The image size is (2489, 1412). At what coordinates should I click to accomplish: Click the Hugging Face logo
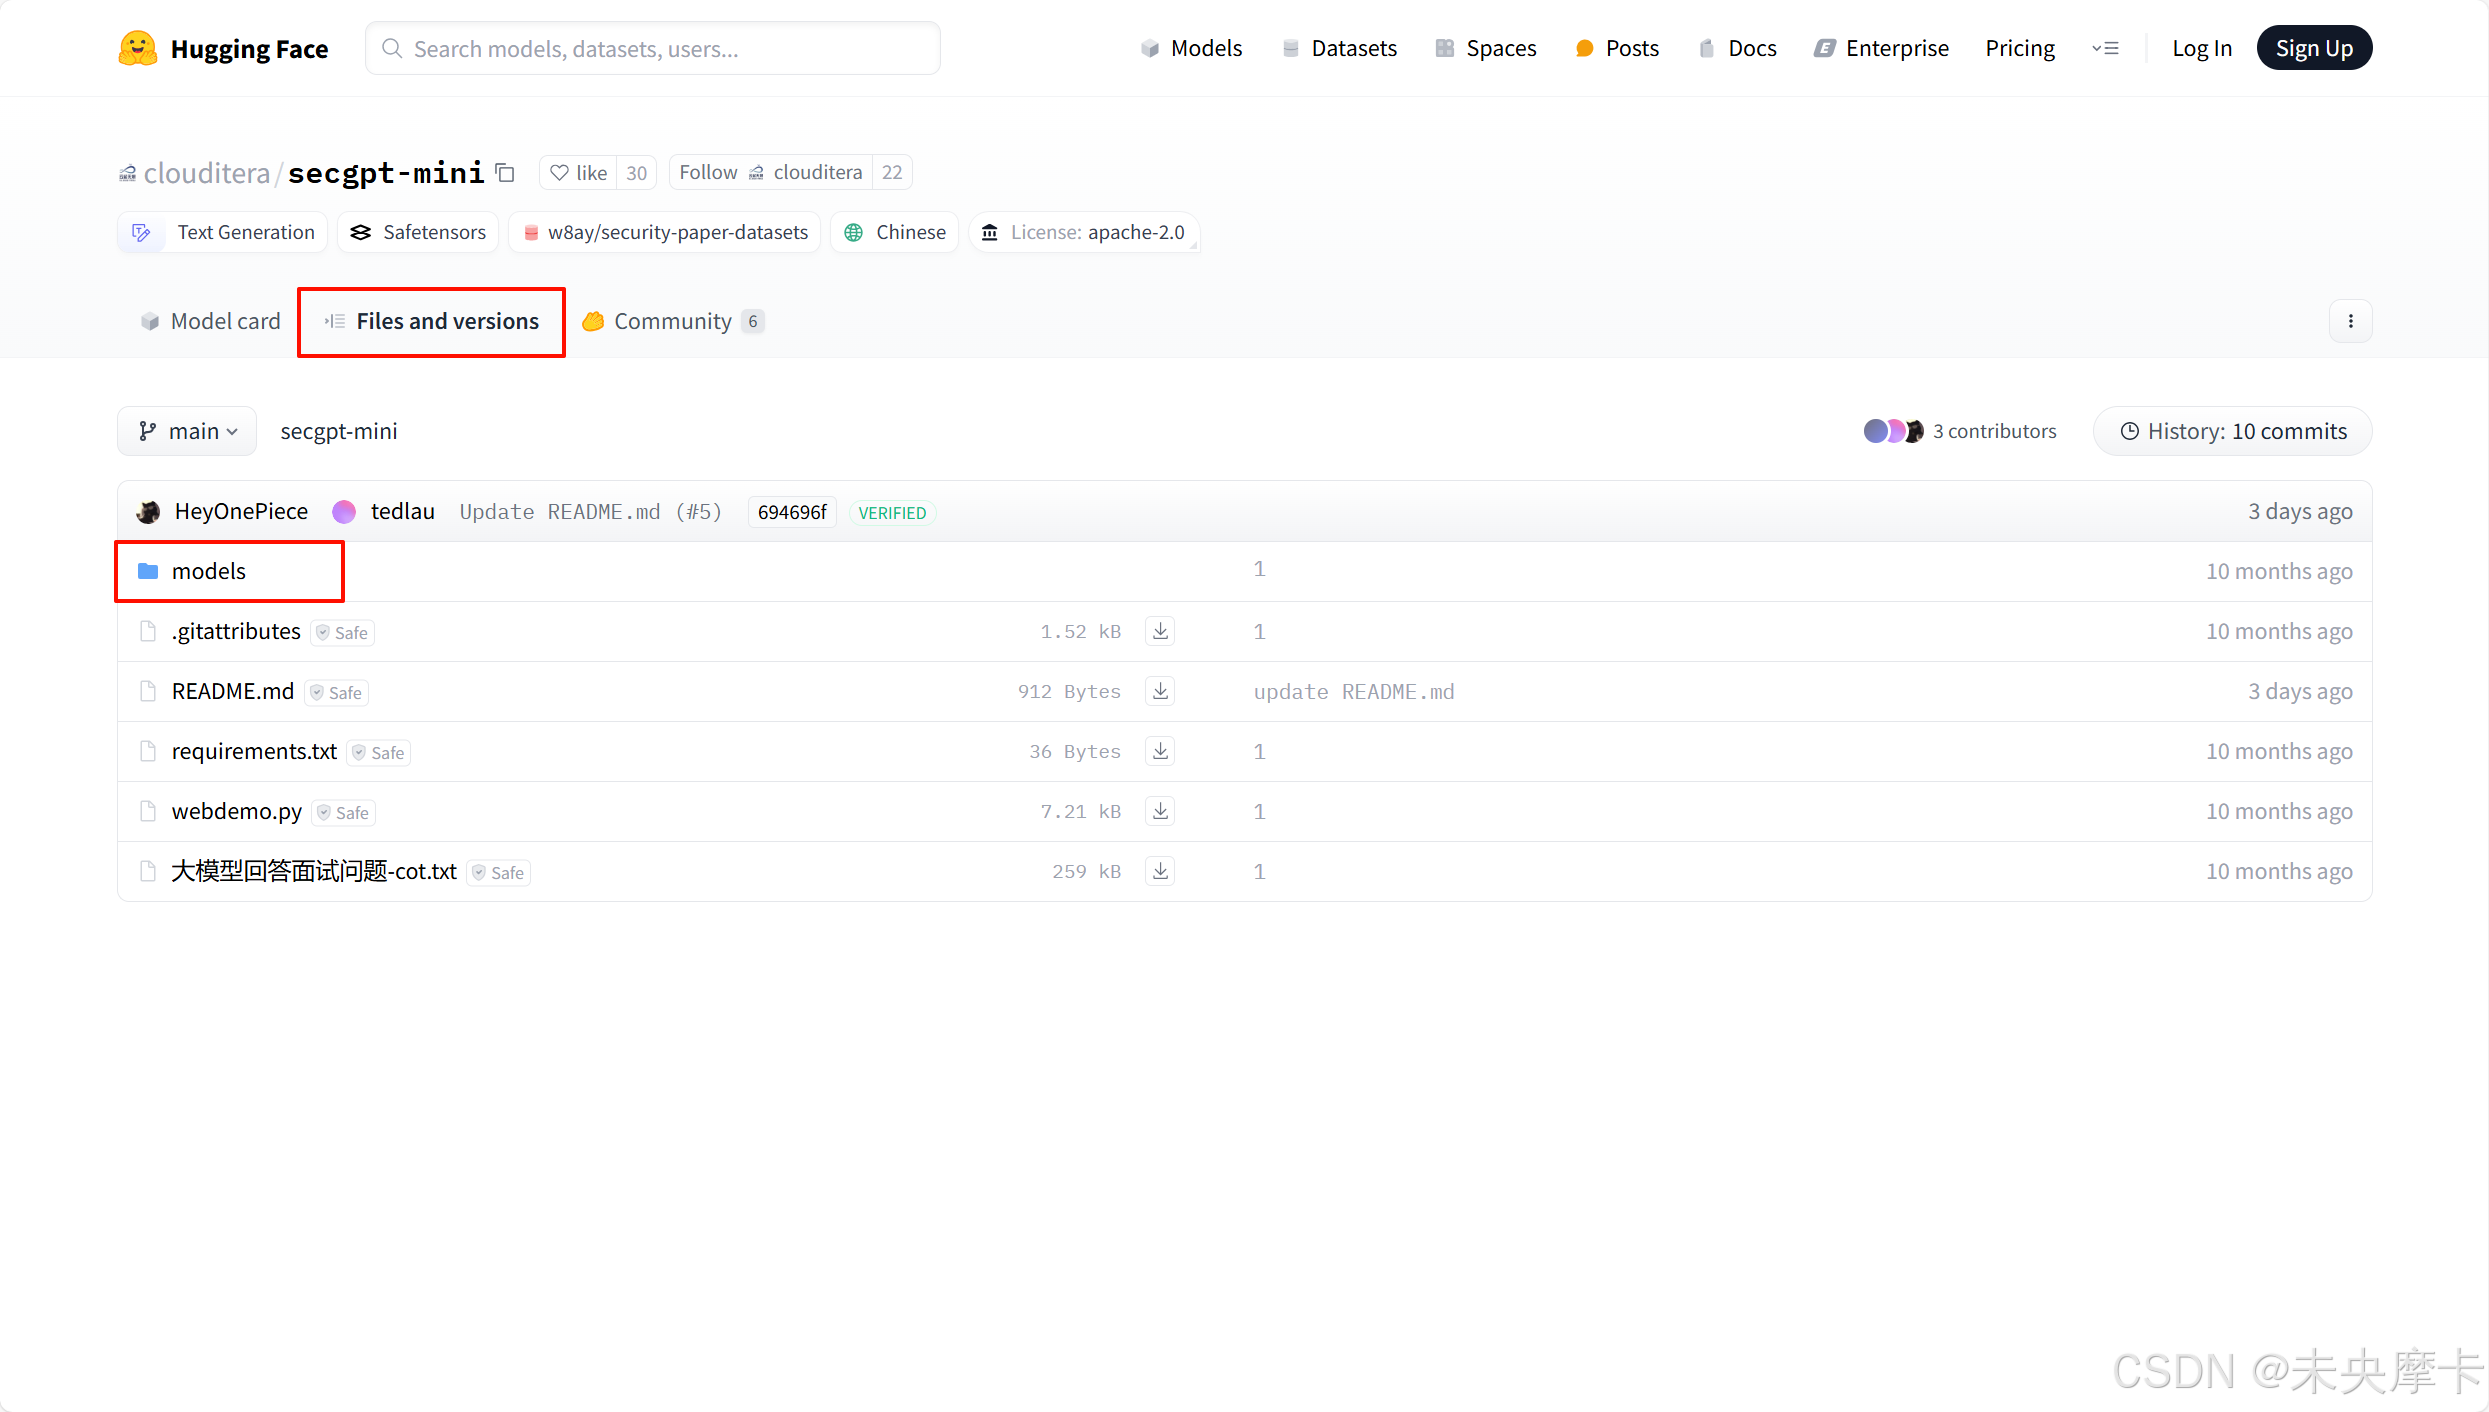click(x=223, y=48)
